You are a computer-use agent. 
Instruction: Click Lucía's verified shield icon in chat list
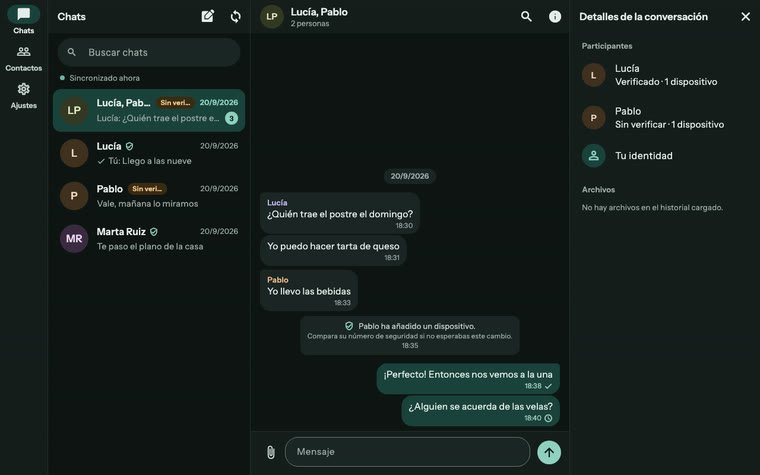pos(129,146)
